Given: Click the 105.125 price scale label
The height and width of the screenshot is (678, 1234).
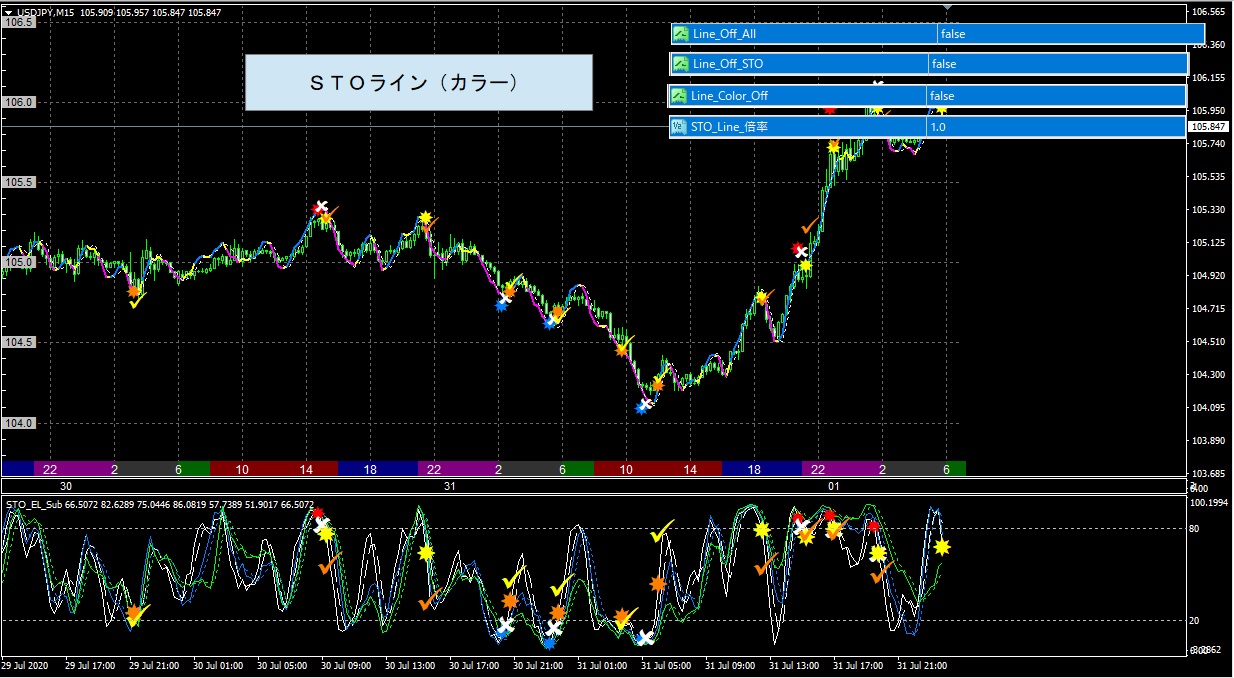Looking at the screenshot, I should point(1209,243).
